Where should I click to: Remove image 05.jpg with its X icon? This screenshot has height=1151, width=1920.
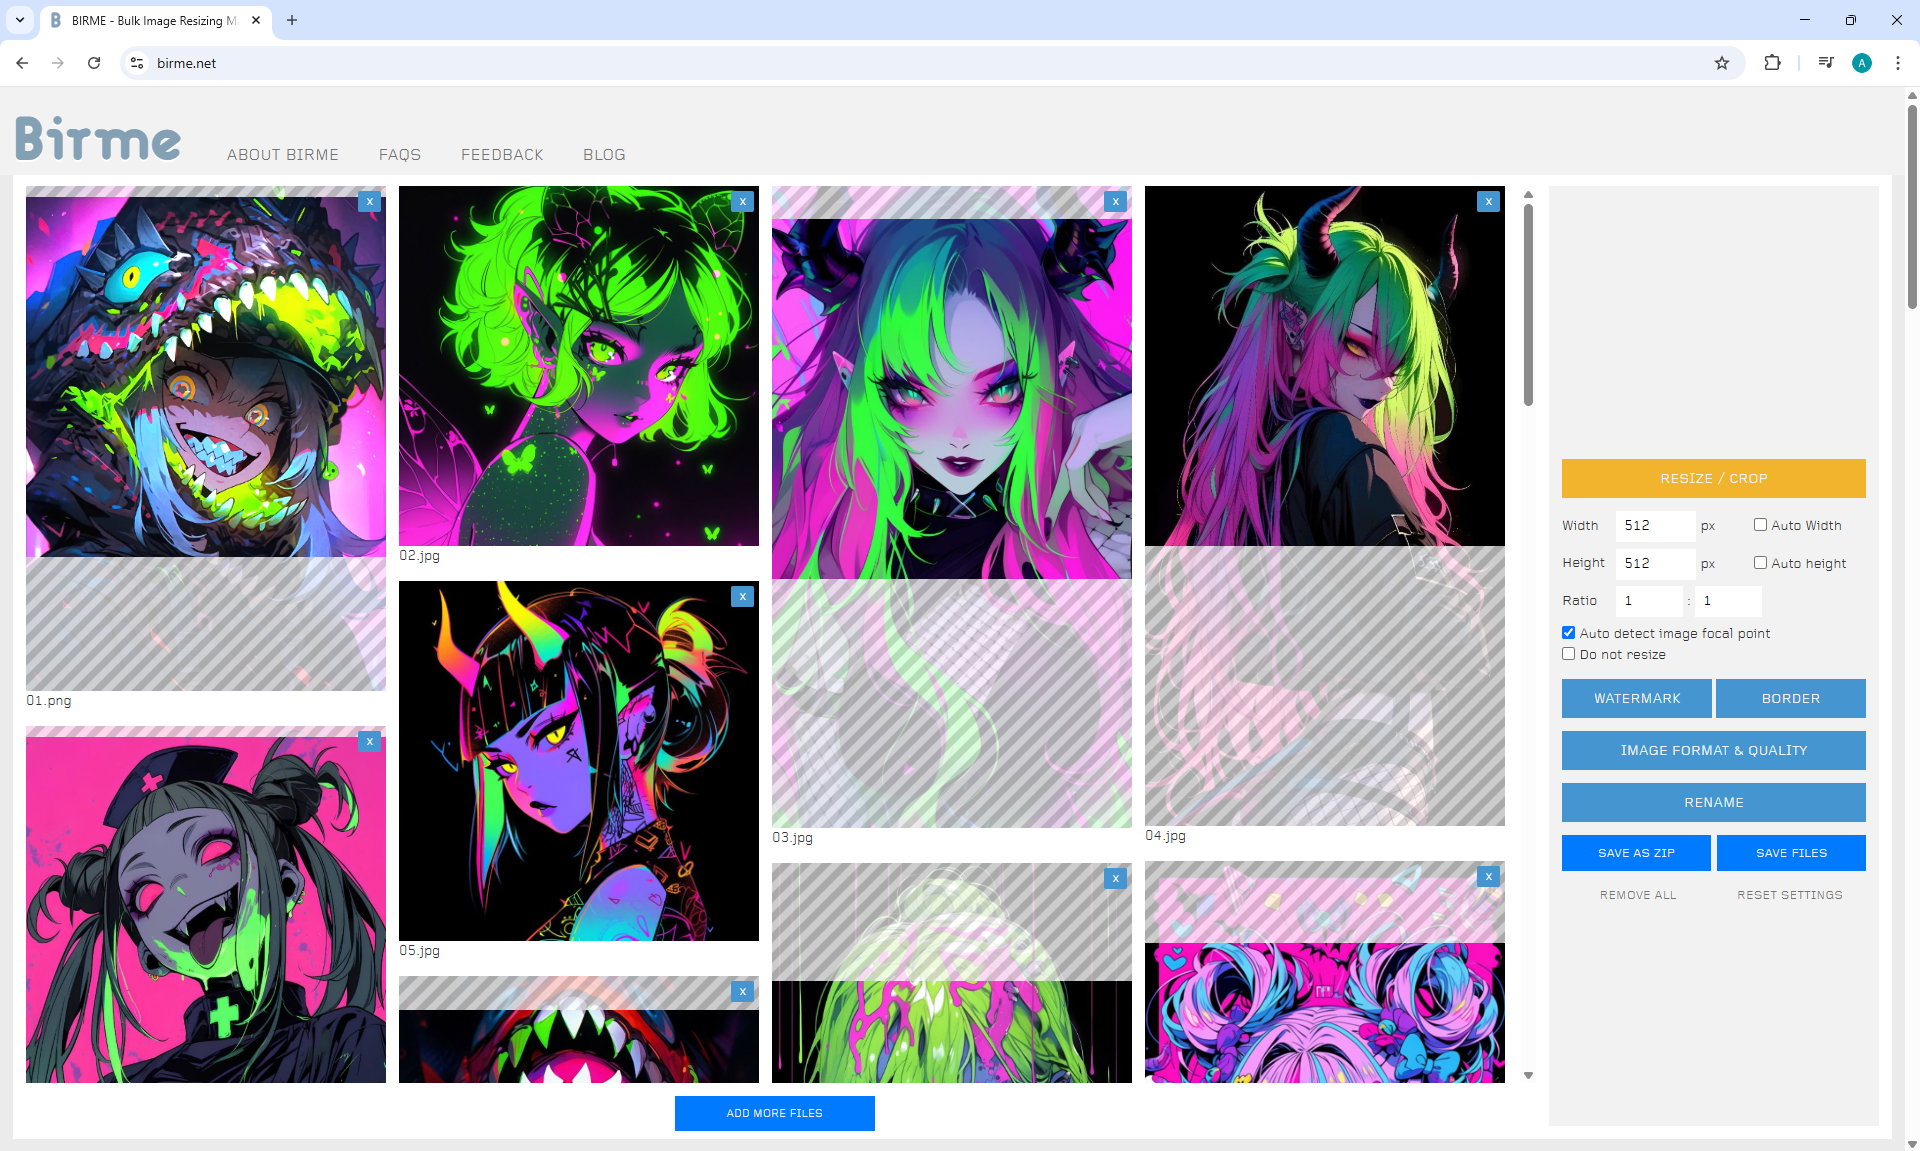tap(742, 596)
